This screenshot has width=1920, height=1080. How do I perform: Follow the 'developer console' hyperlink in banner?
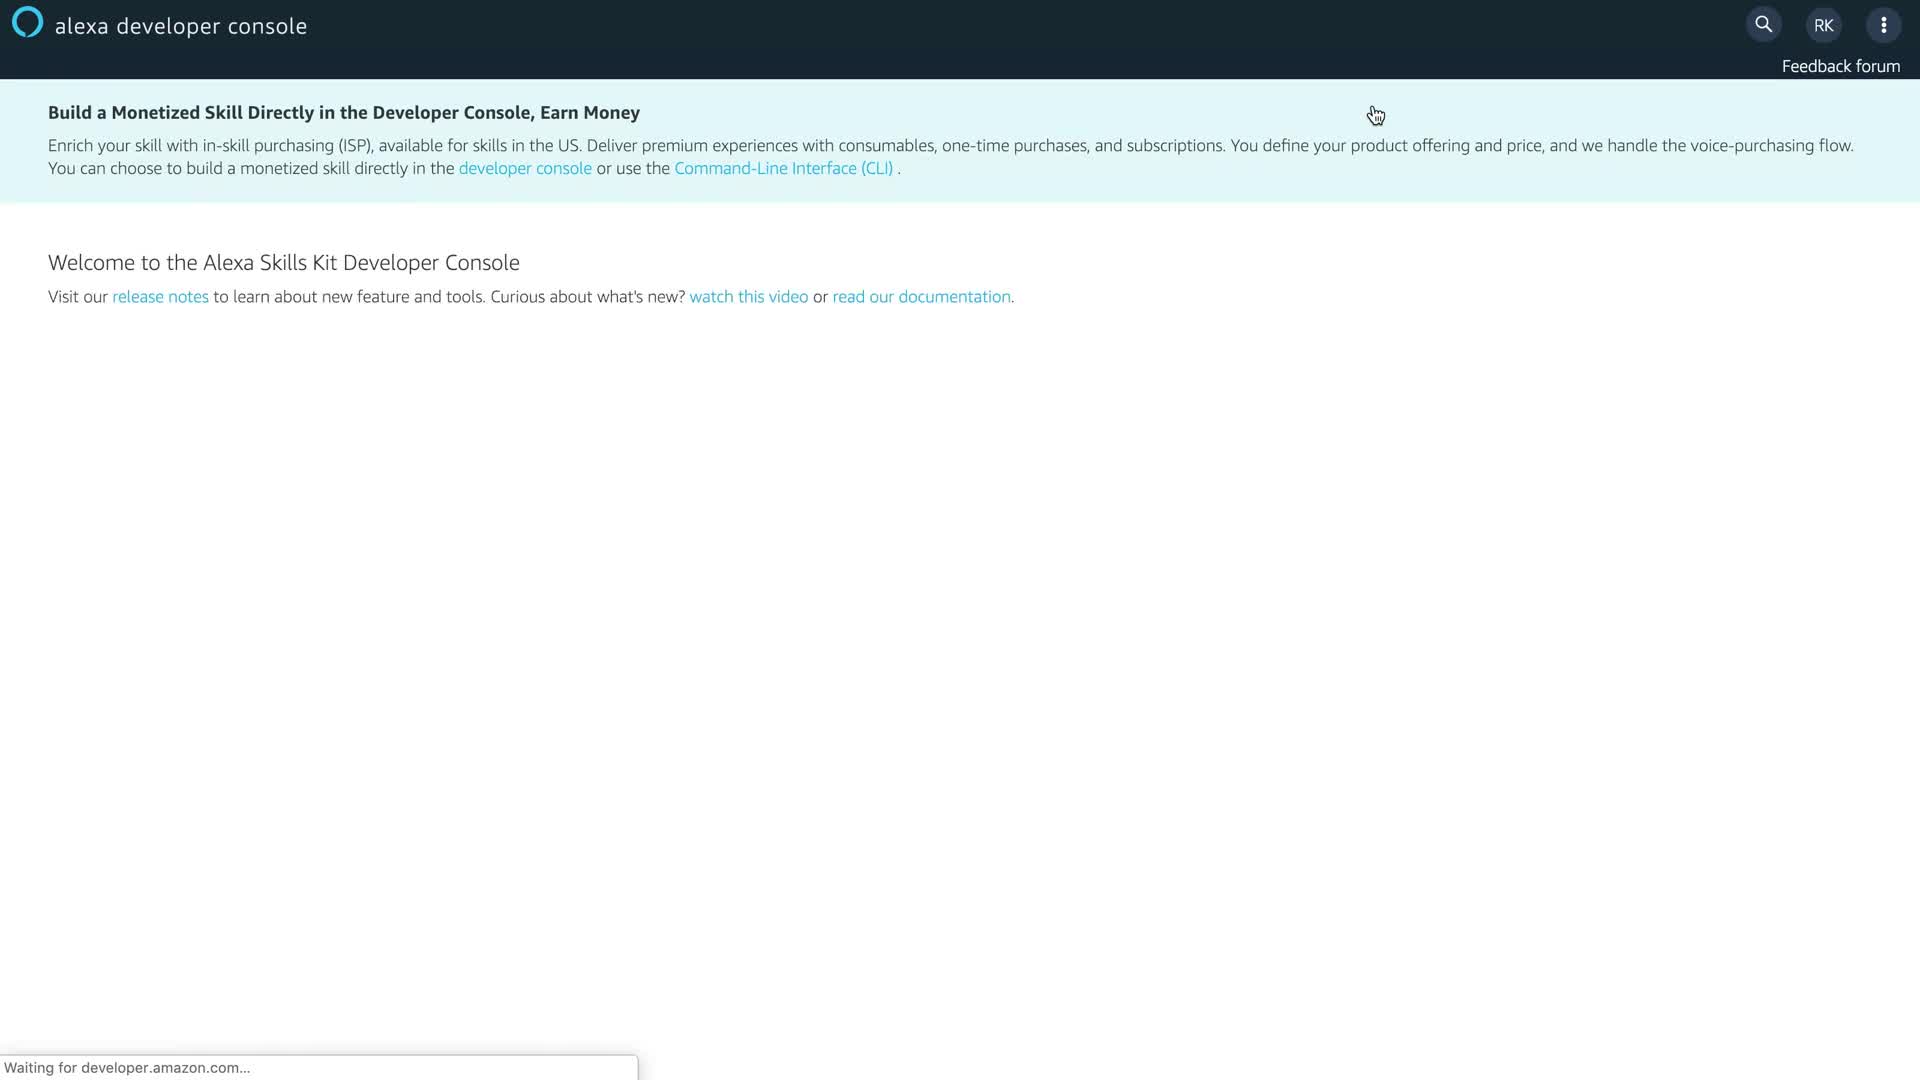pyautogui.click(x=524, y=169)
